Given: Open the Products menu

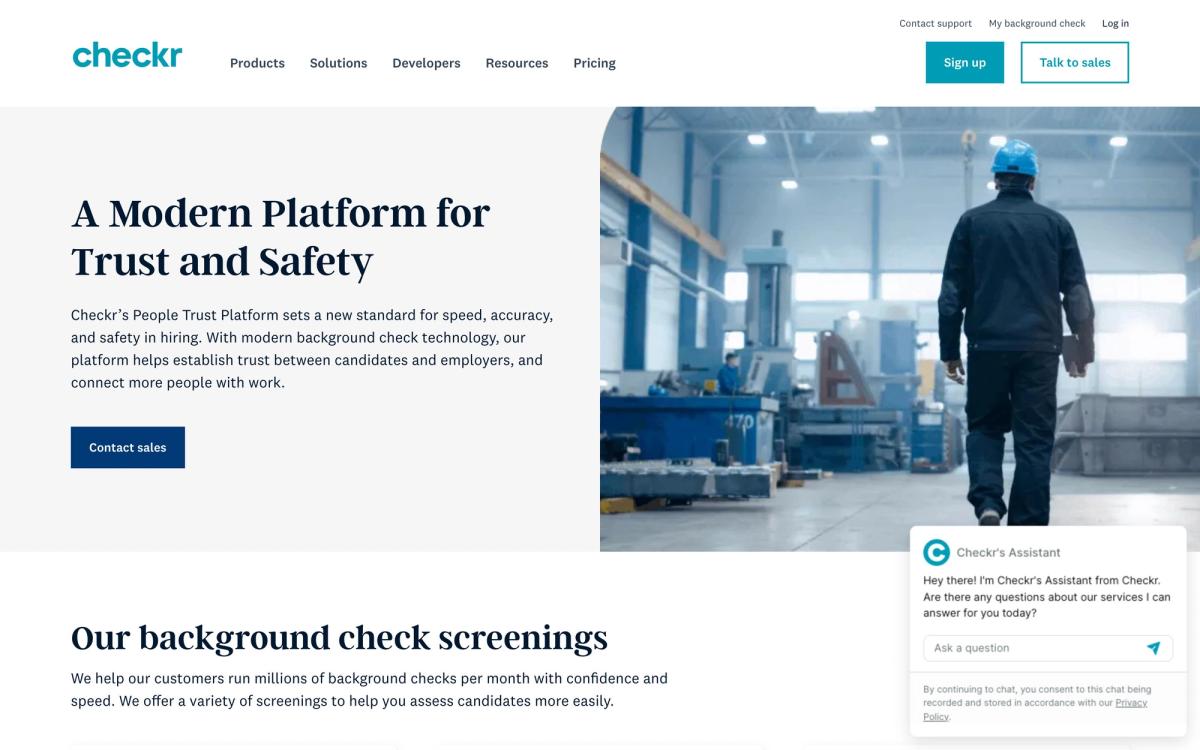Looking at the screenshot, I should click(257, 63).
